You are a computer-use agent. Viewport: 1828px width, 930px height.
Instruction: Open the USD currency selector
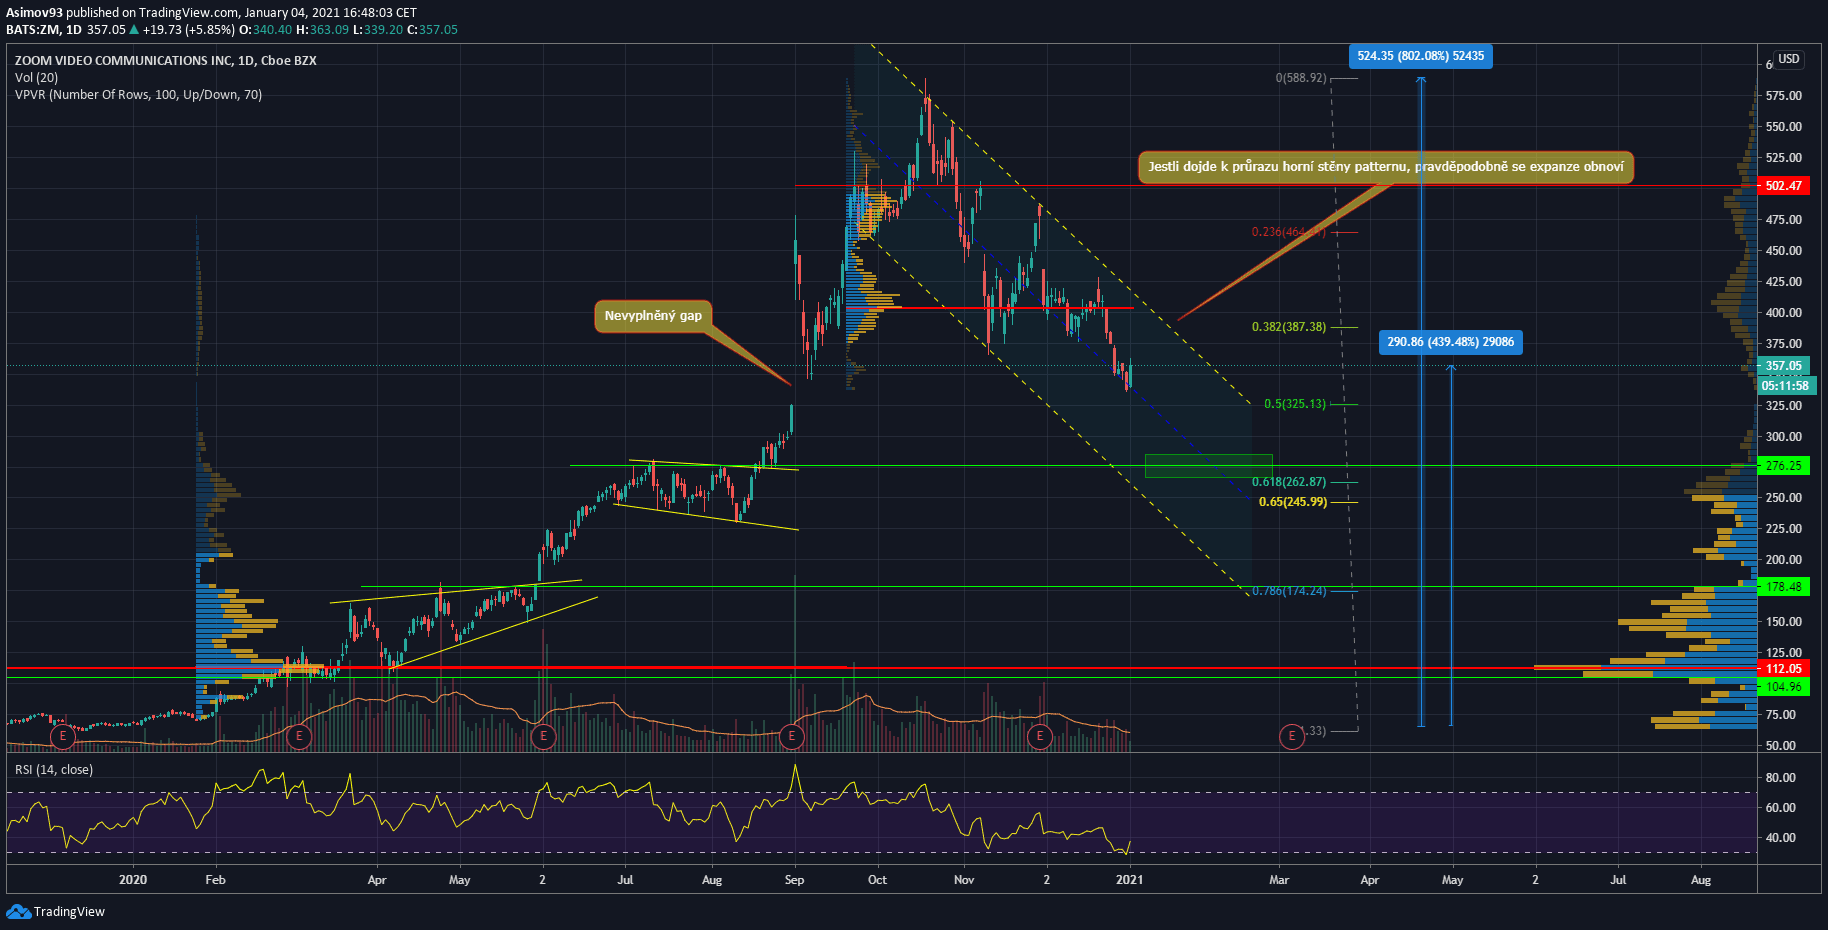pyautogui.click(x=1788, y=59)
